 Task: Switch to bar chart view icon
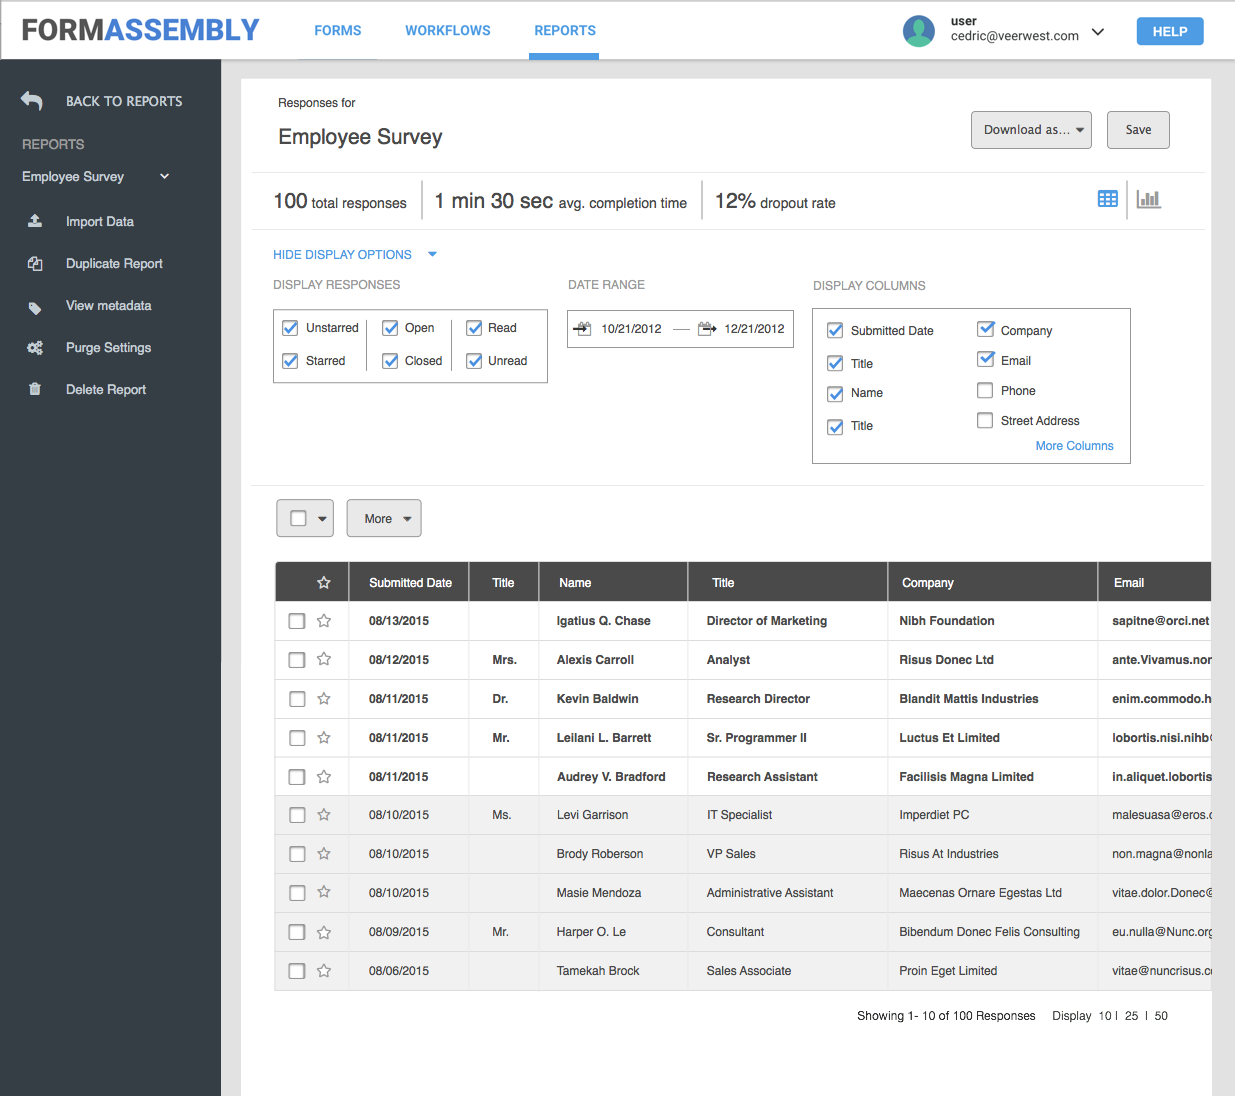[x=1149, y=199]
